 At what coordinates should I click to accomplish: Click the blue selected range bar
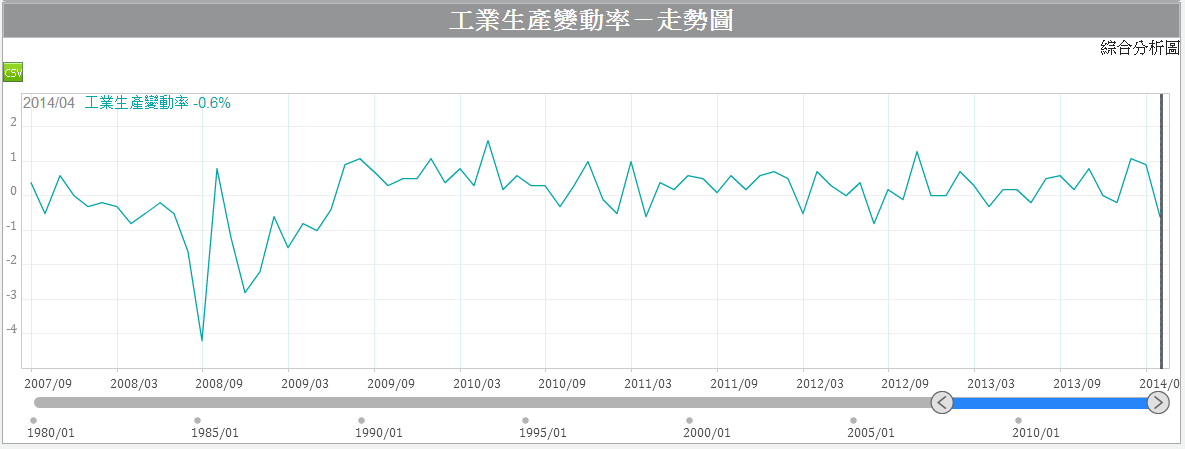click(x=1050, y=403)
